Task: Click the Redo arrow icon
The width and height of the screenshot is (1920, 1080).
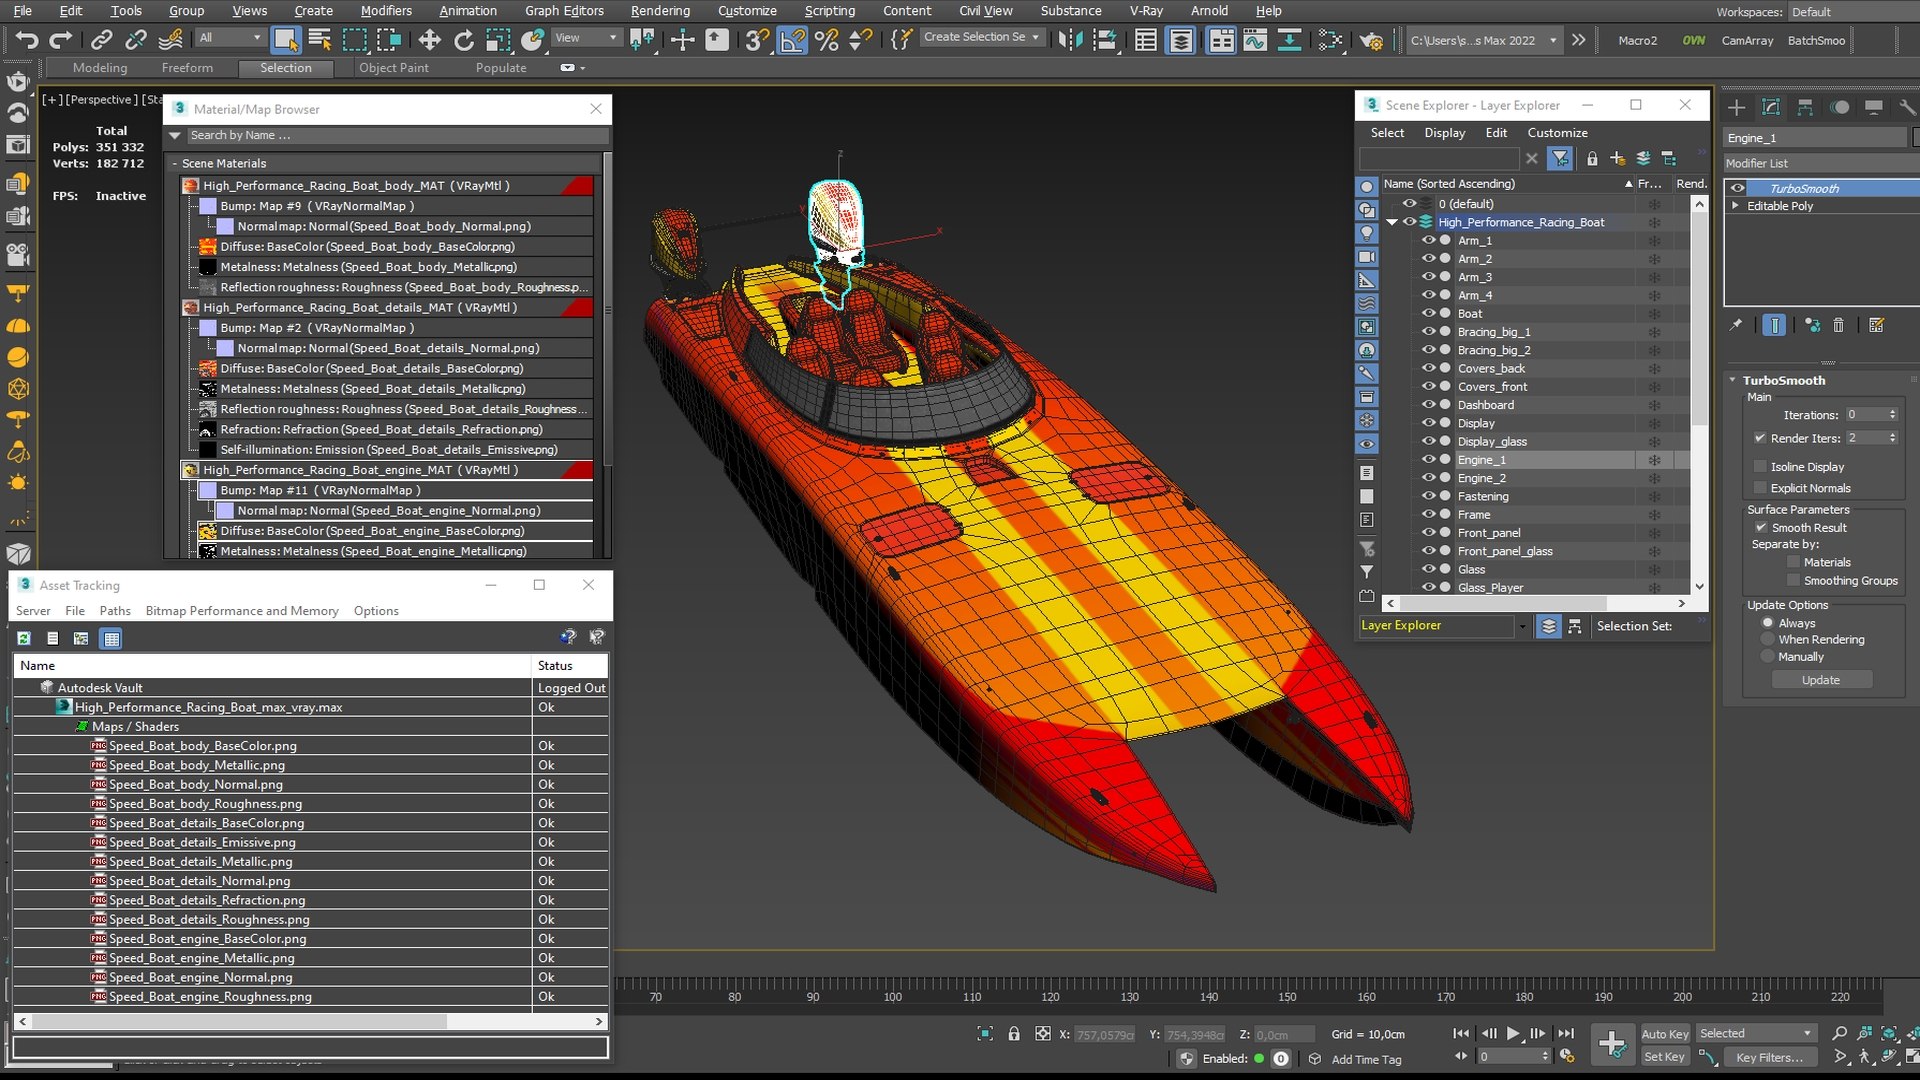Action: pos(61,40)
